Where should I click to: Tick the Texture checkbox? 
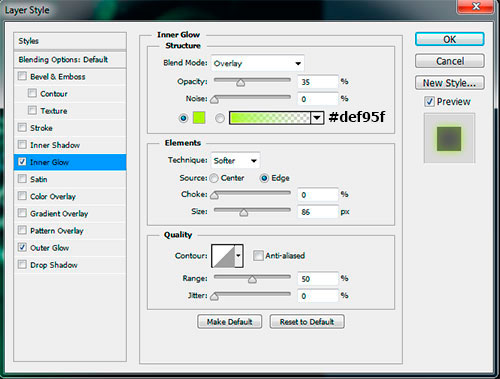point(32,110)
